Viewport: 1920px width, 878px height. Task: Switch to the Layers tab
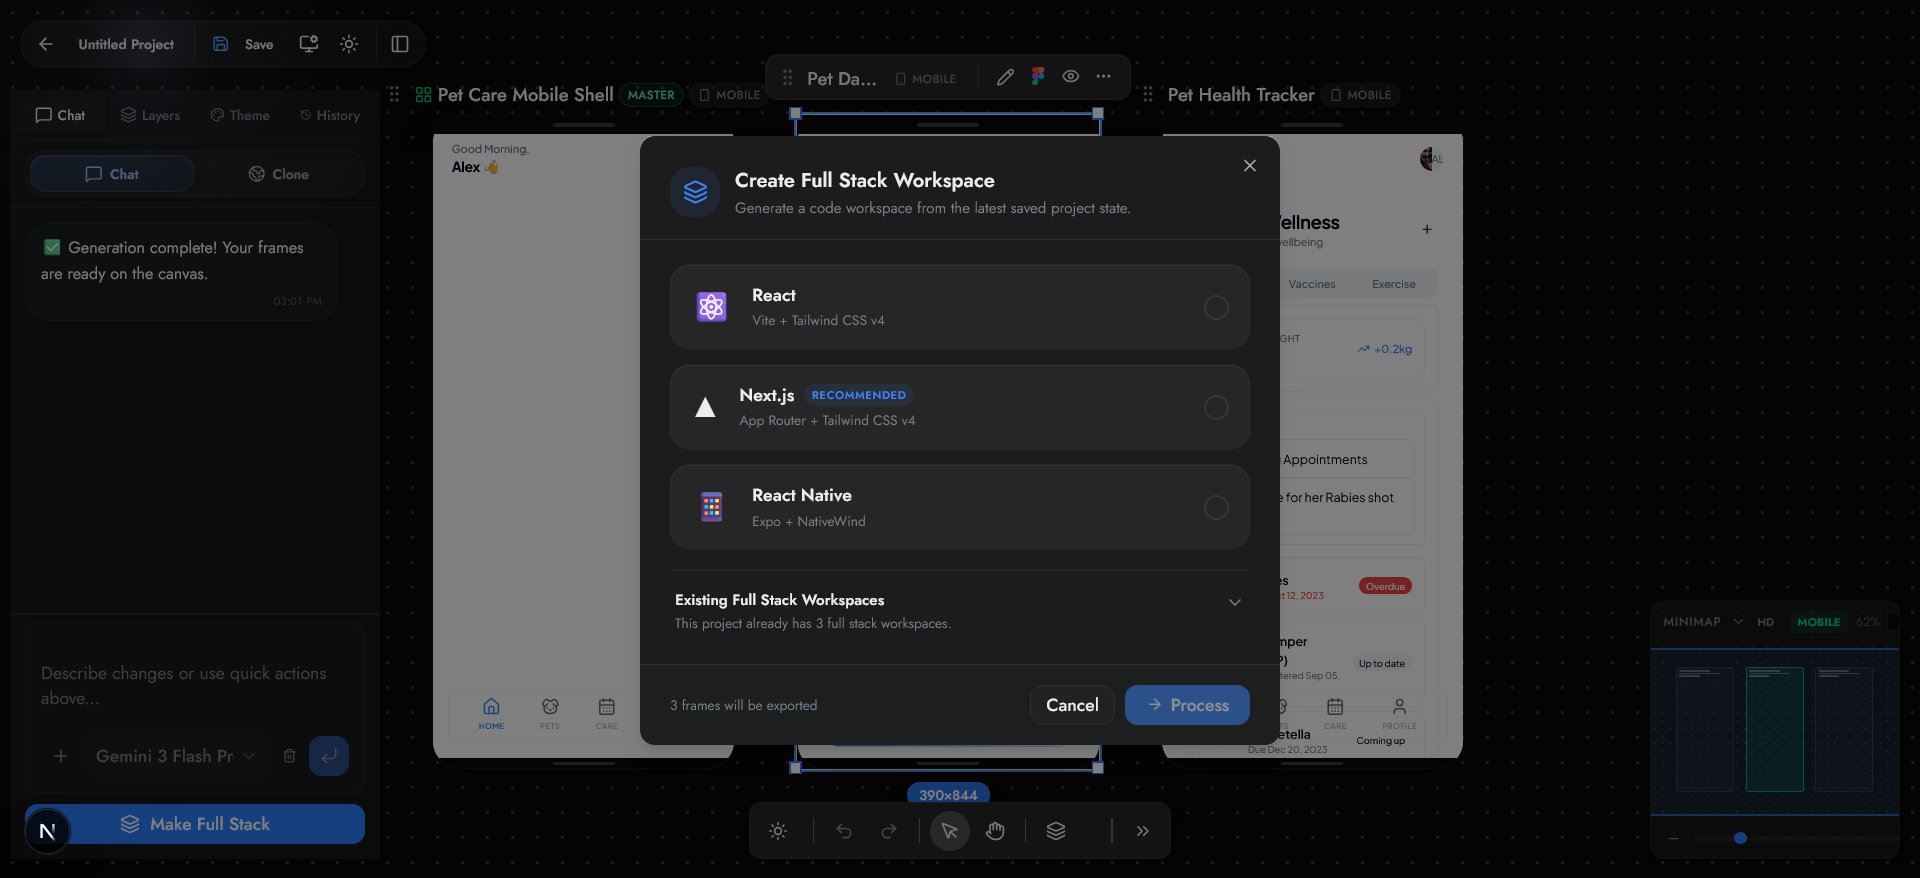[x=150, y=115]
